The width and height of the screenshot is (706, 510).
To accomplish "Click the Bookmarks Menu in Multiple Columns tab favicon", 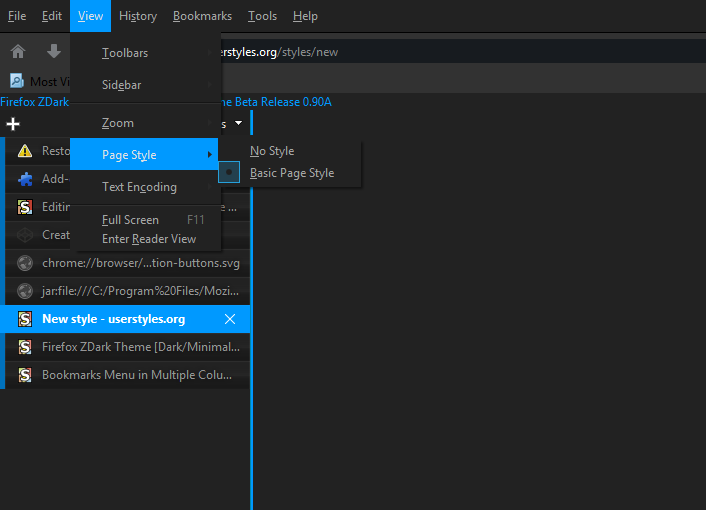I will tap(25, 375).
